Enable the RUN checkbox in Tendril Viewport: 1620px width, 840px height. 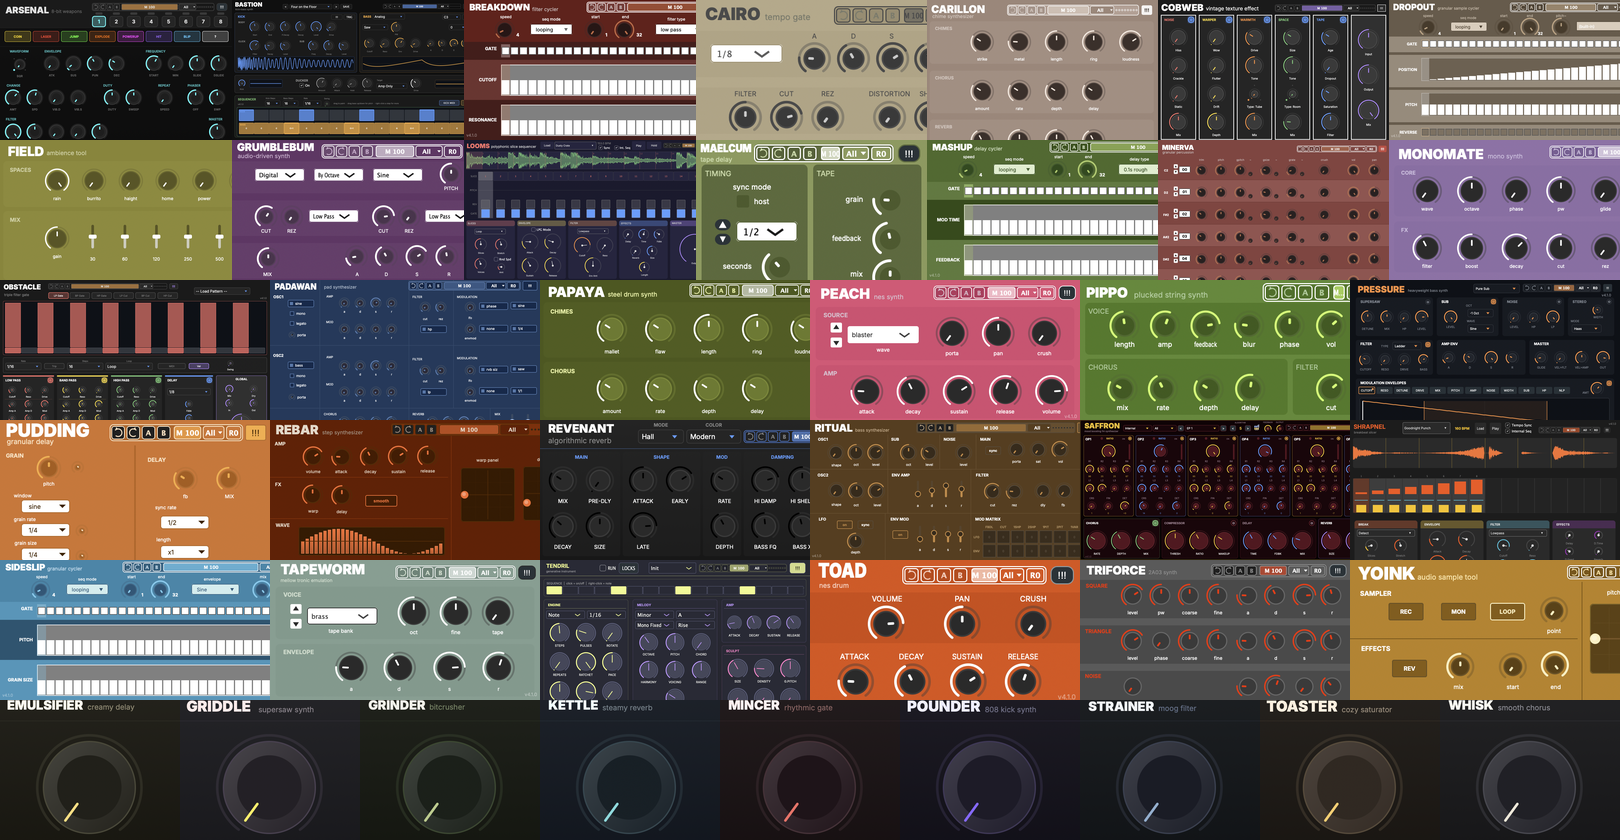pos(603,568)
